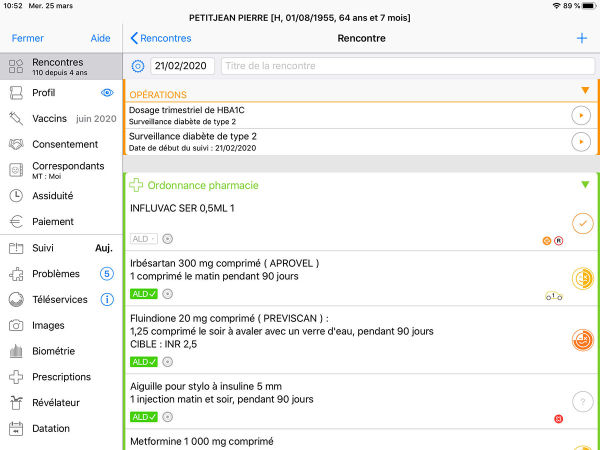Image resolution: width=600 pixels, height=450 pixels.
Task: Click the orange dosage icon for Fluindione
Action: click(x=581, y=340)
